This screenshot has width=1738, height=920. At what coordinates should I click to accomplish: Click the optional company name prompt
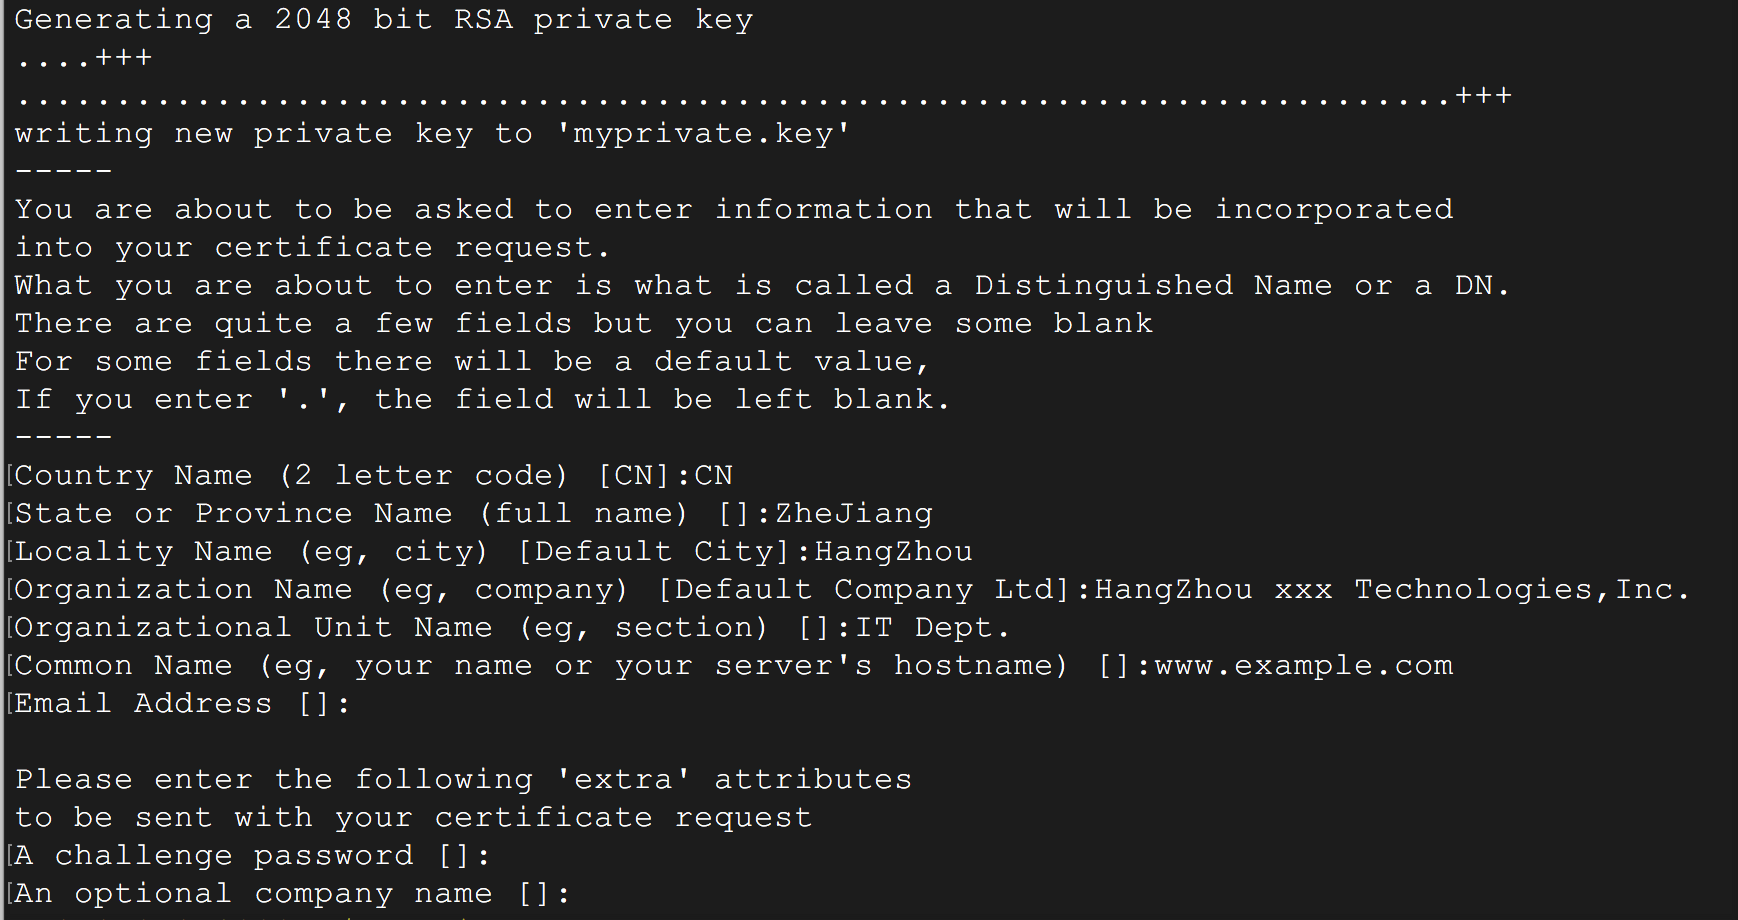(292, 894)
